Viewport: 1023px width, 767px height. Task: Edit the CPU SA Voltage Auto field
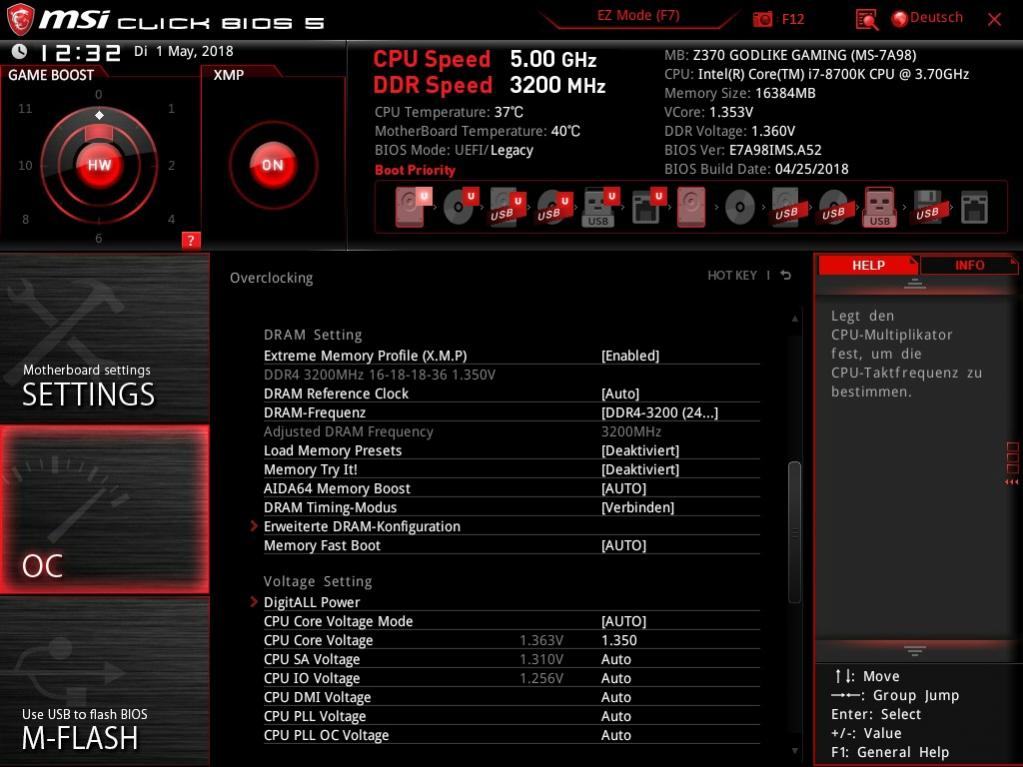tap(616, 659)
